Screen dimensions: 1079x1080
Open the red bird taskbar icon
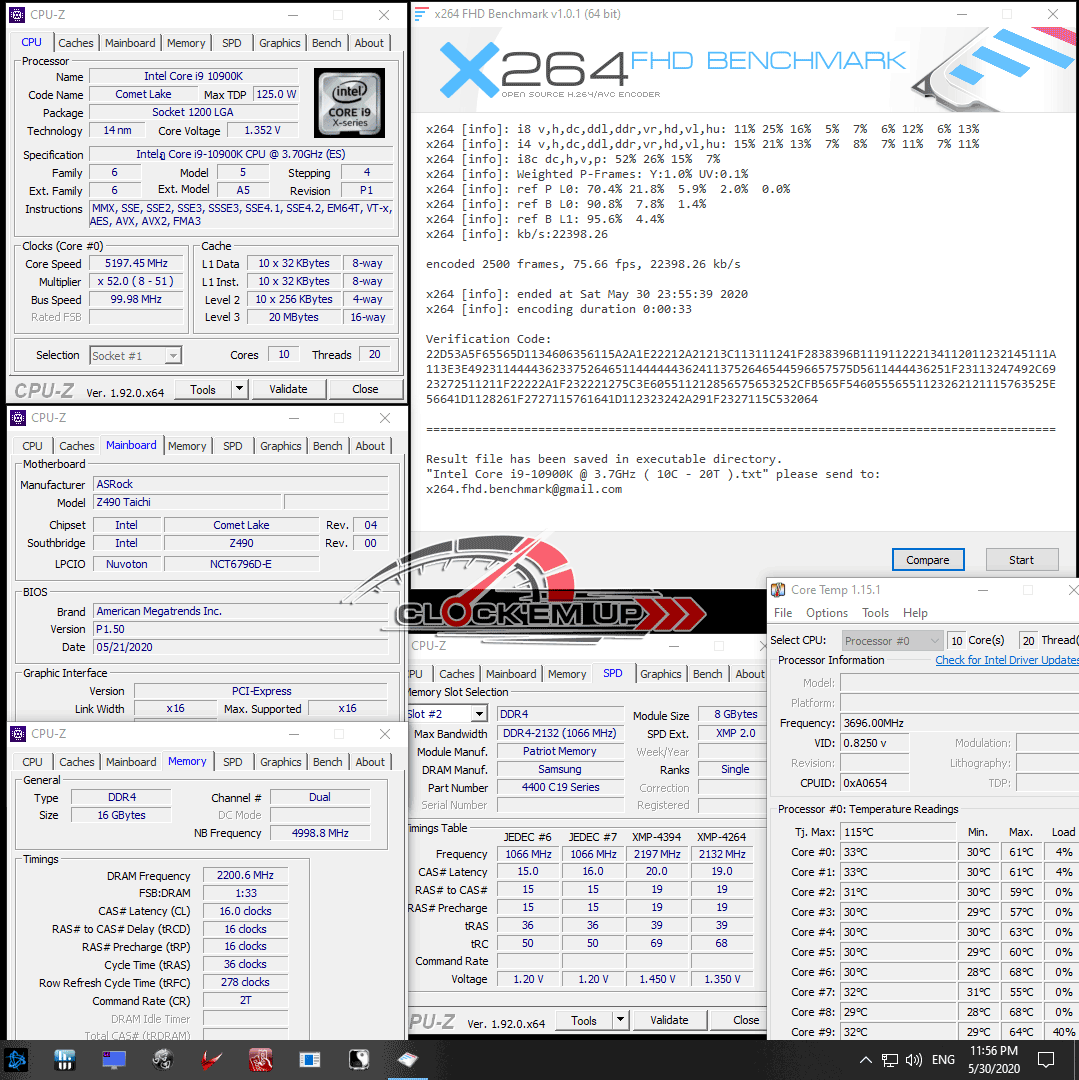pos(211,1059)
